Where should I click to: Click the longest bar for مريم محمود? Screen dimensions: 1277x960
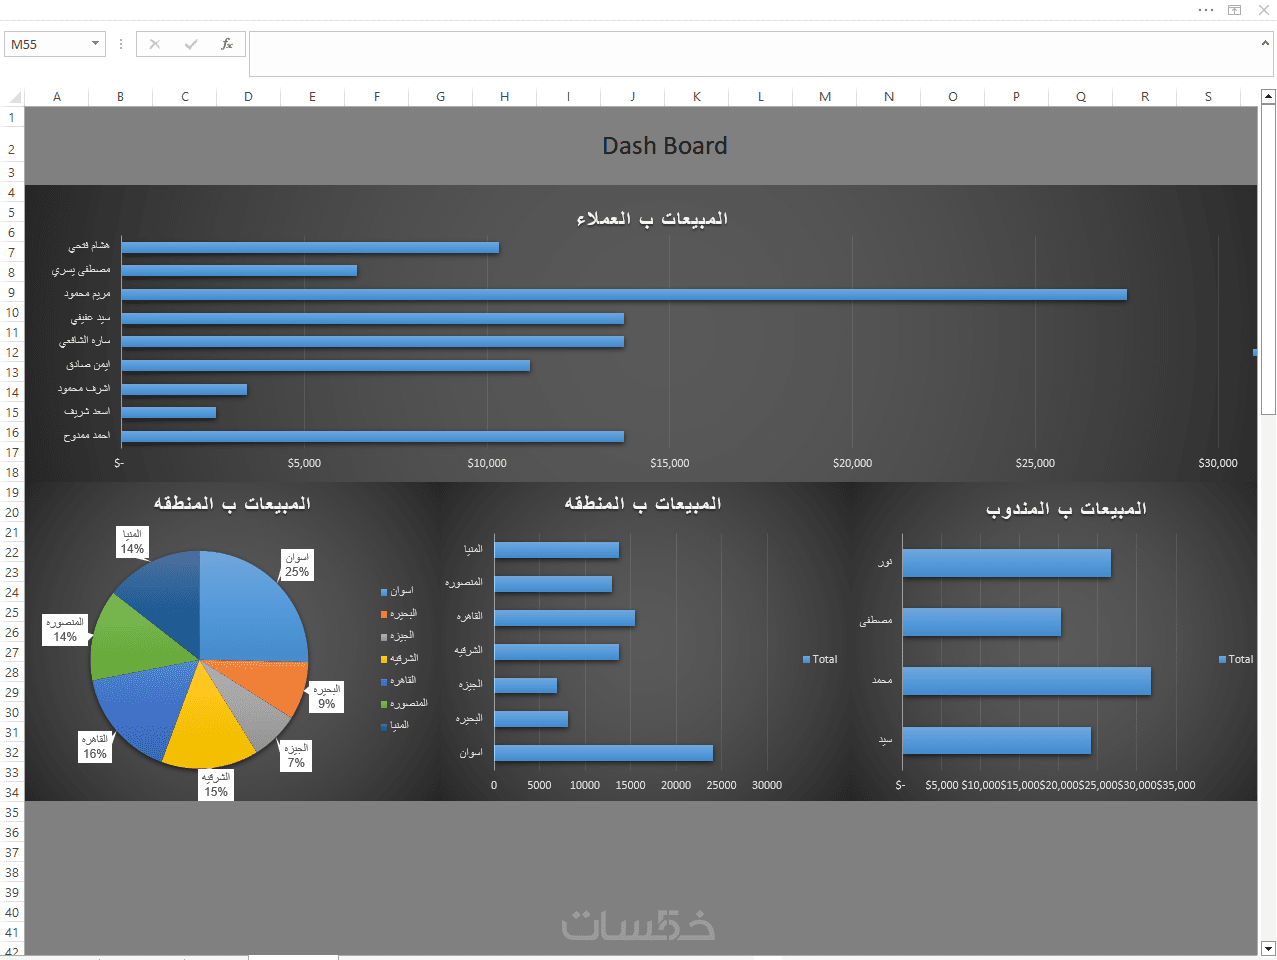tap(624, 295)
